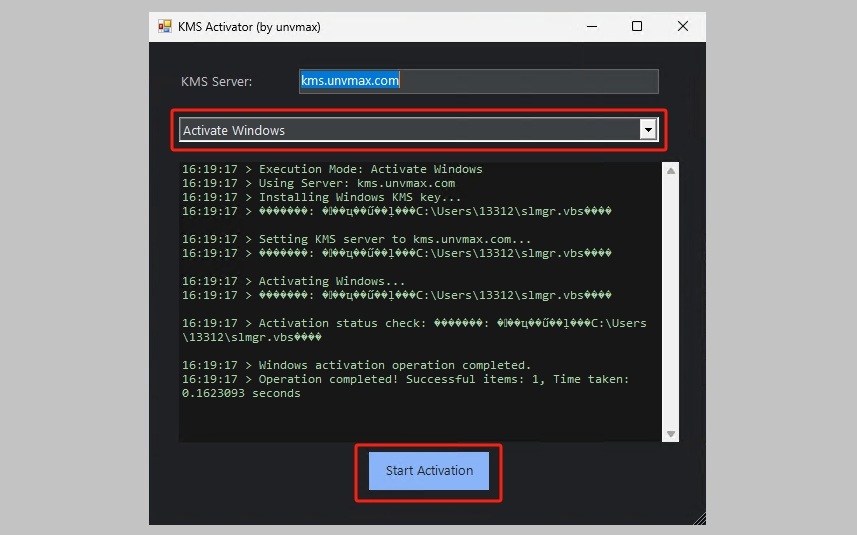
Task: Click the resize grip at window corner
Action: point(699,518)
